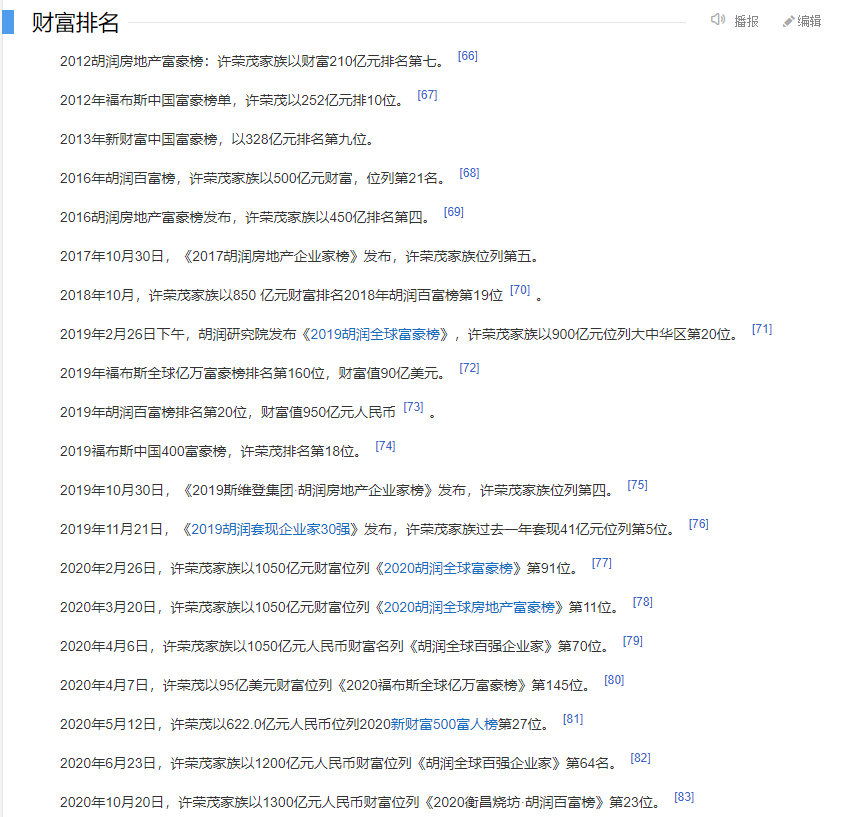Click citation reference [76]

coord(699,524)
